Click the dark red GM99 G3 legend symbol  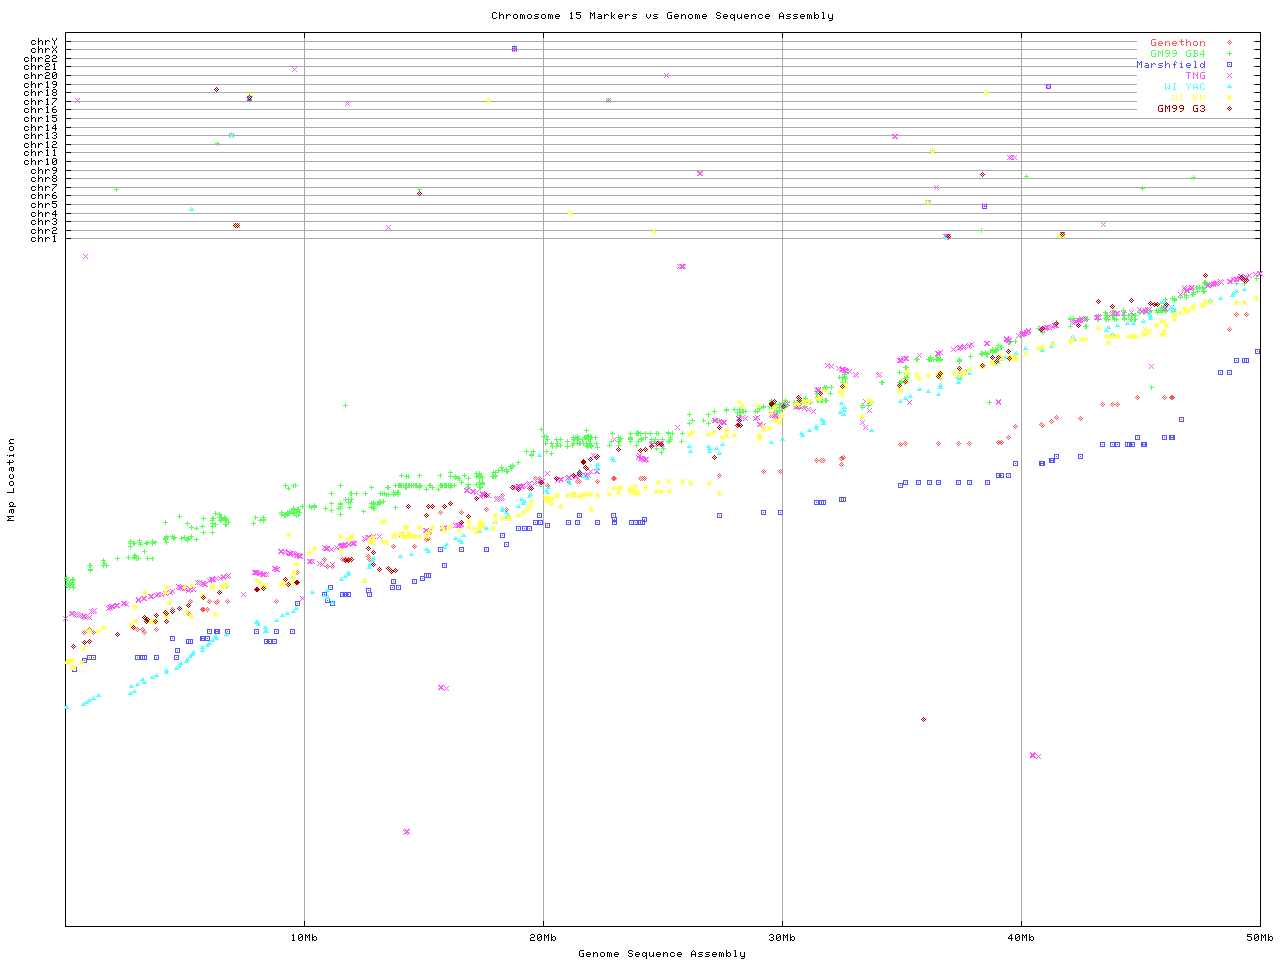tap(1229, 109)
